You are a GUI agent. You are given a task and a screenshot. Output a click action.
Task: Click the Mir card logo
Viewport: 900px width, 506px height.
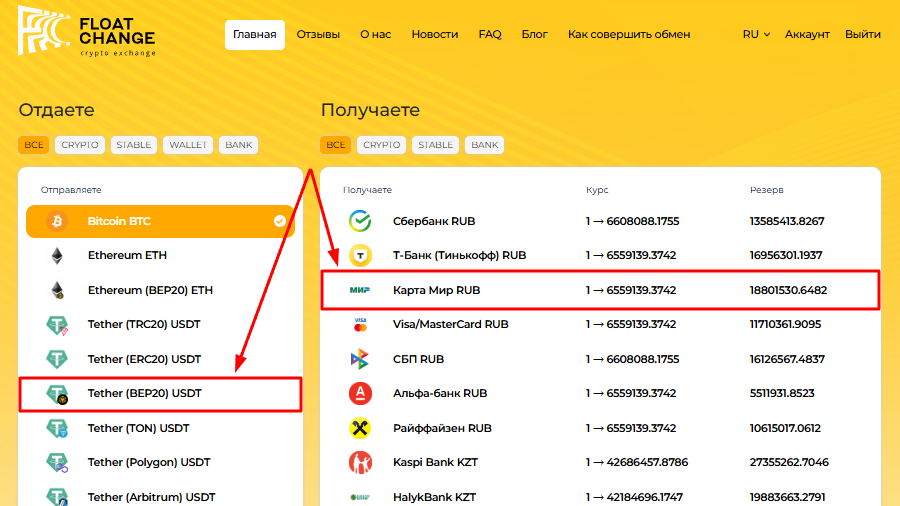pos(360,290)
